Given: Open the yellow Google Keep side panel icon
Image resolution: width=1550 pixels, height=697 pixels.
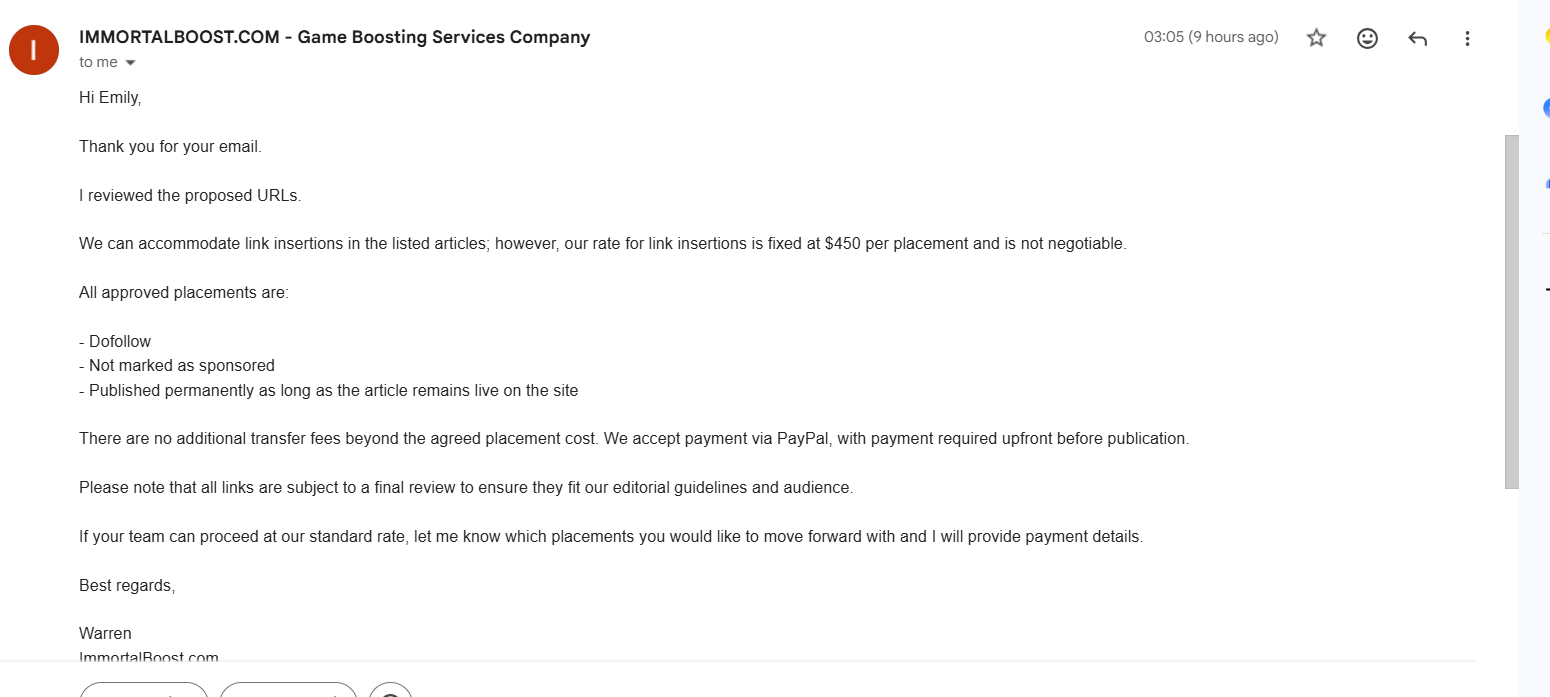Looking at the screenshot, I should 1546,38.
